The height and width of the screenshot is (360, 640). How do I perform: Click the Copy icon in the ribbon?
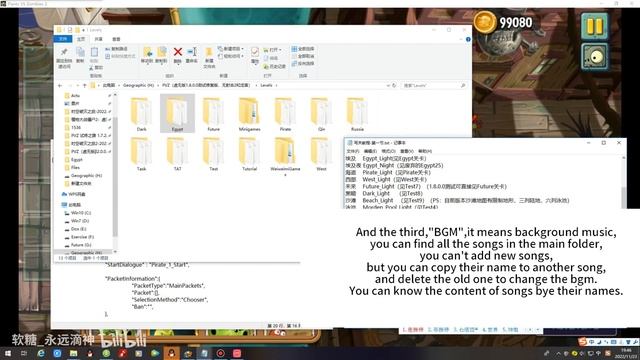tap(80, 52)
